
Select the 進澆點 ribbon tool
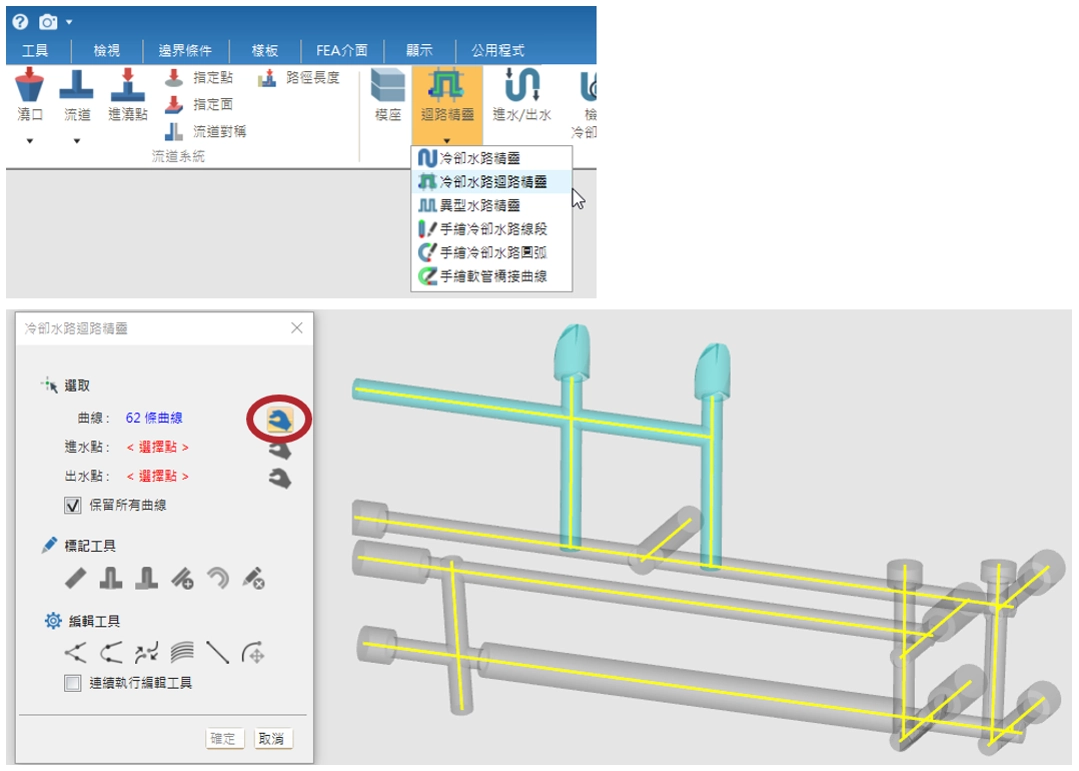[127, 96]
